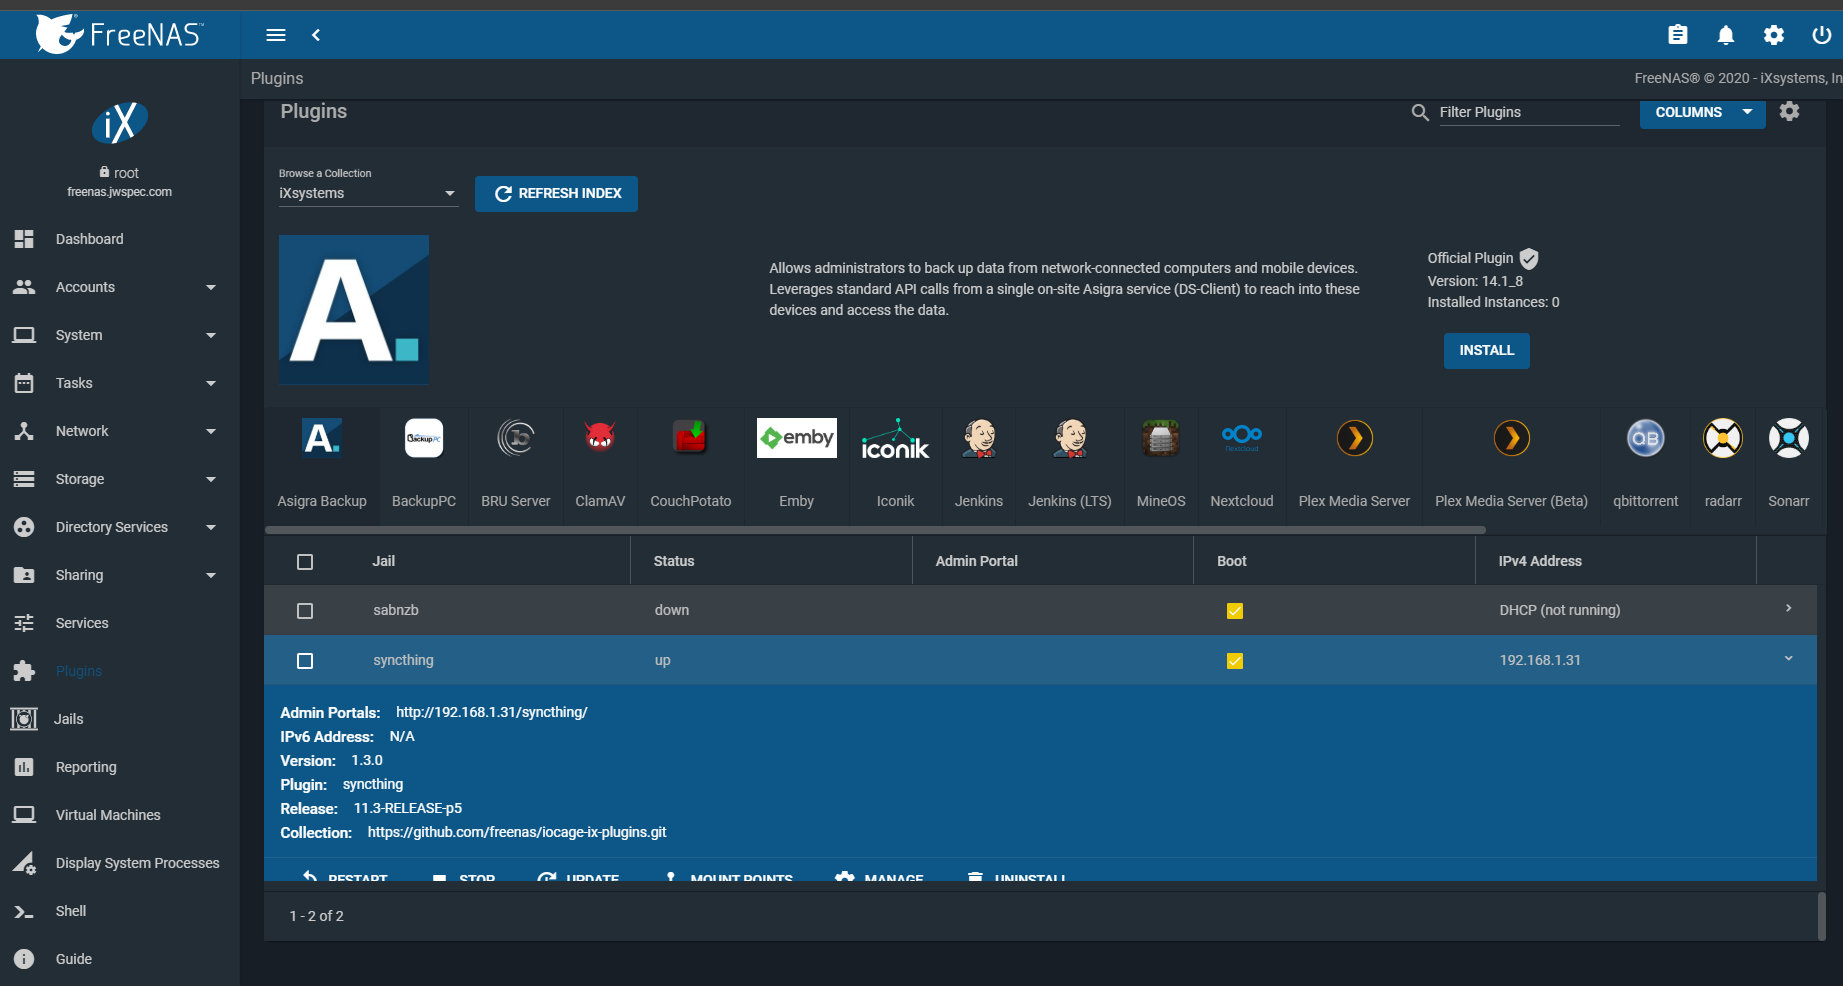Select the BackupPC plugin icon
This screenshot has width=1843, height=986.
coord(424,438)
